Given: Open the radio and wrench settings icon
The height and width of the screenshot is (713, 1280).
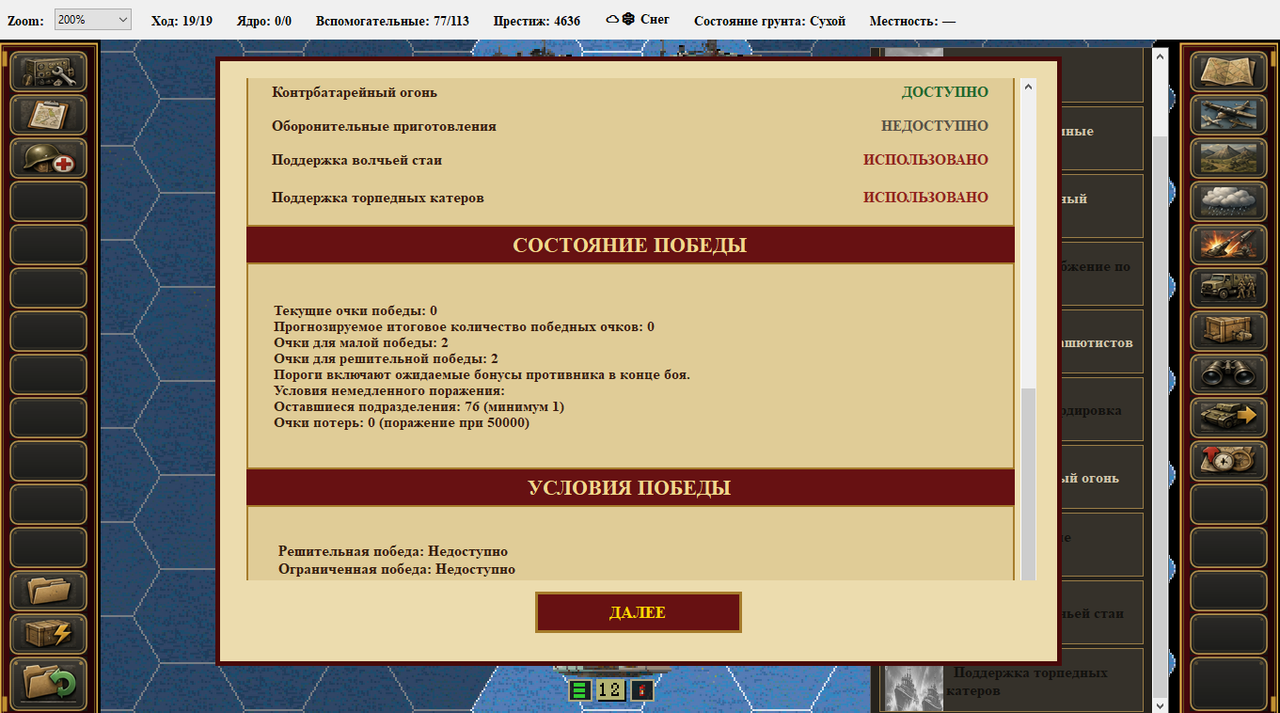Looking at the screenshot, I should click(x=48, y=72).
